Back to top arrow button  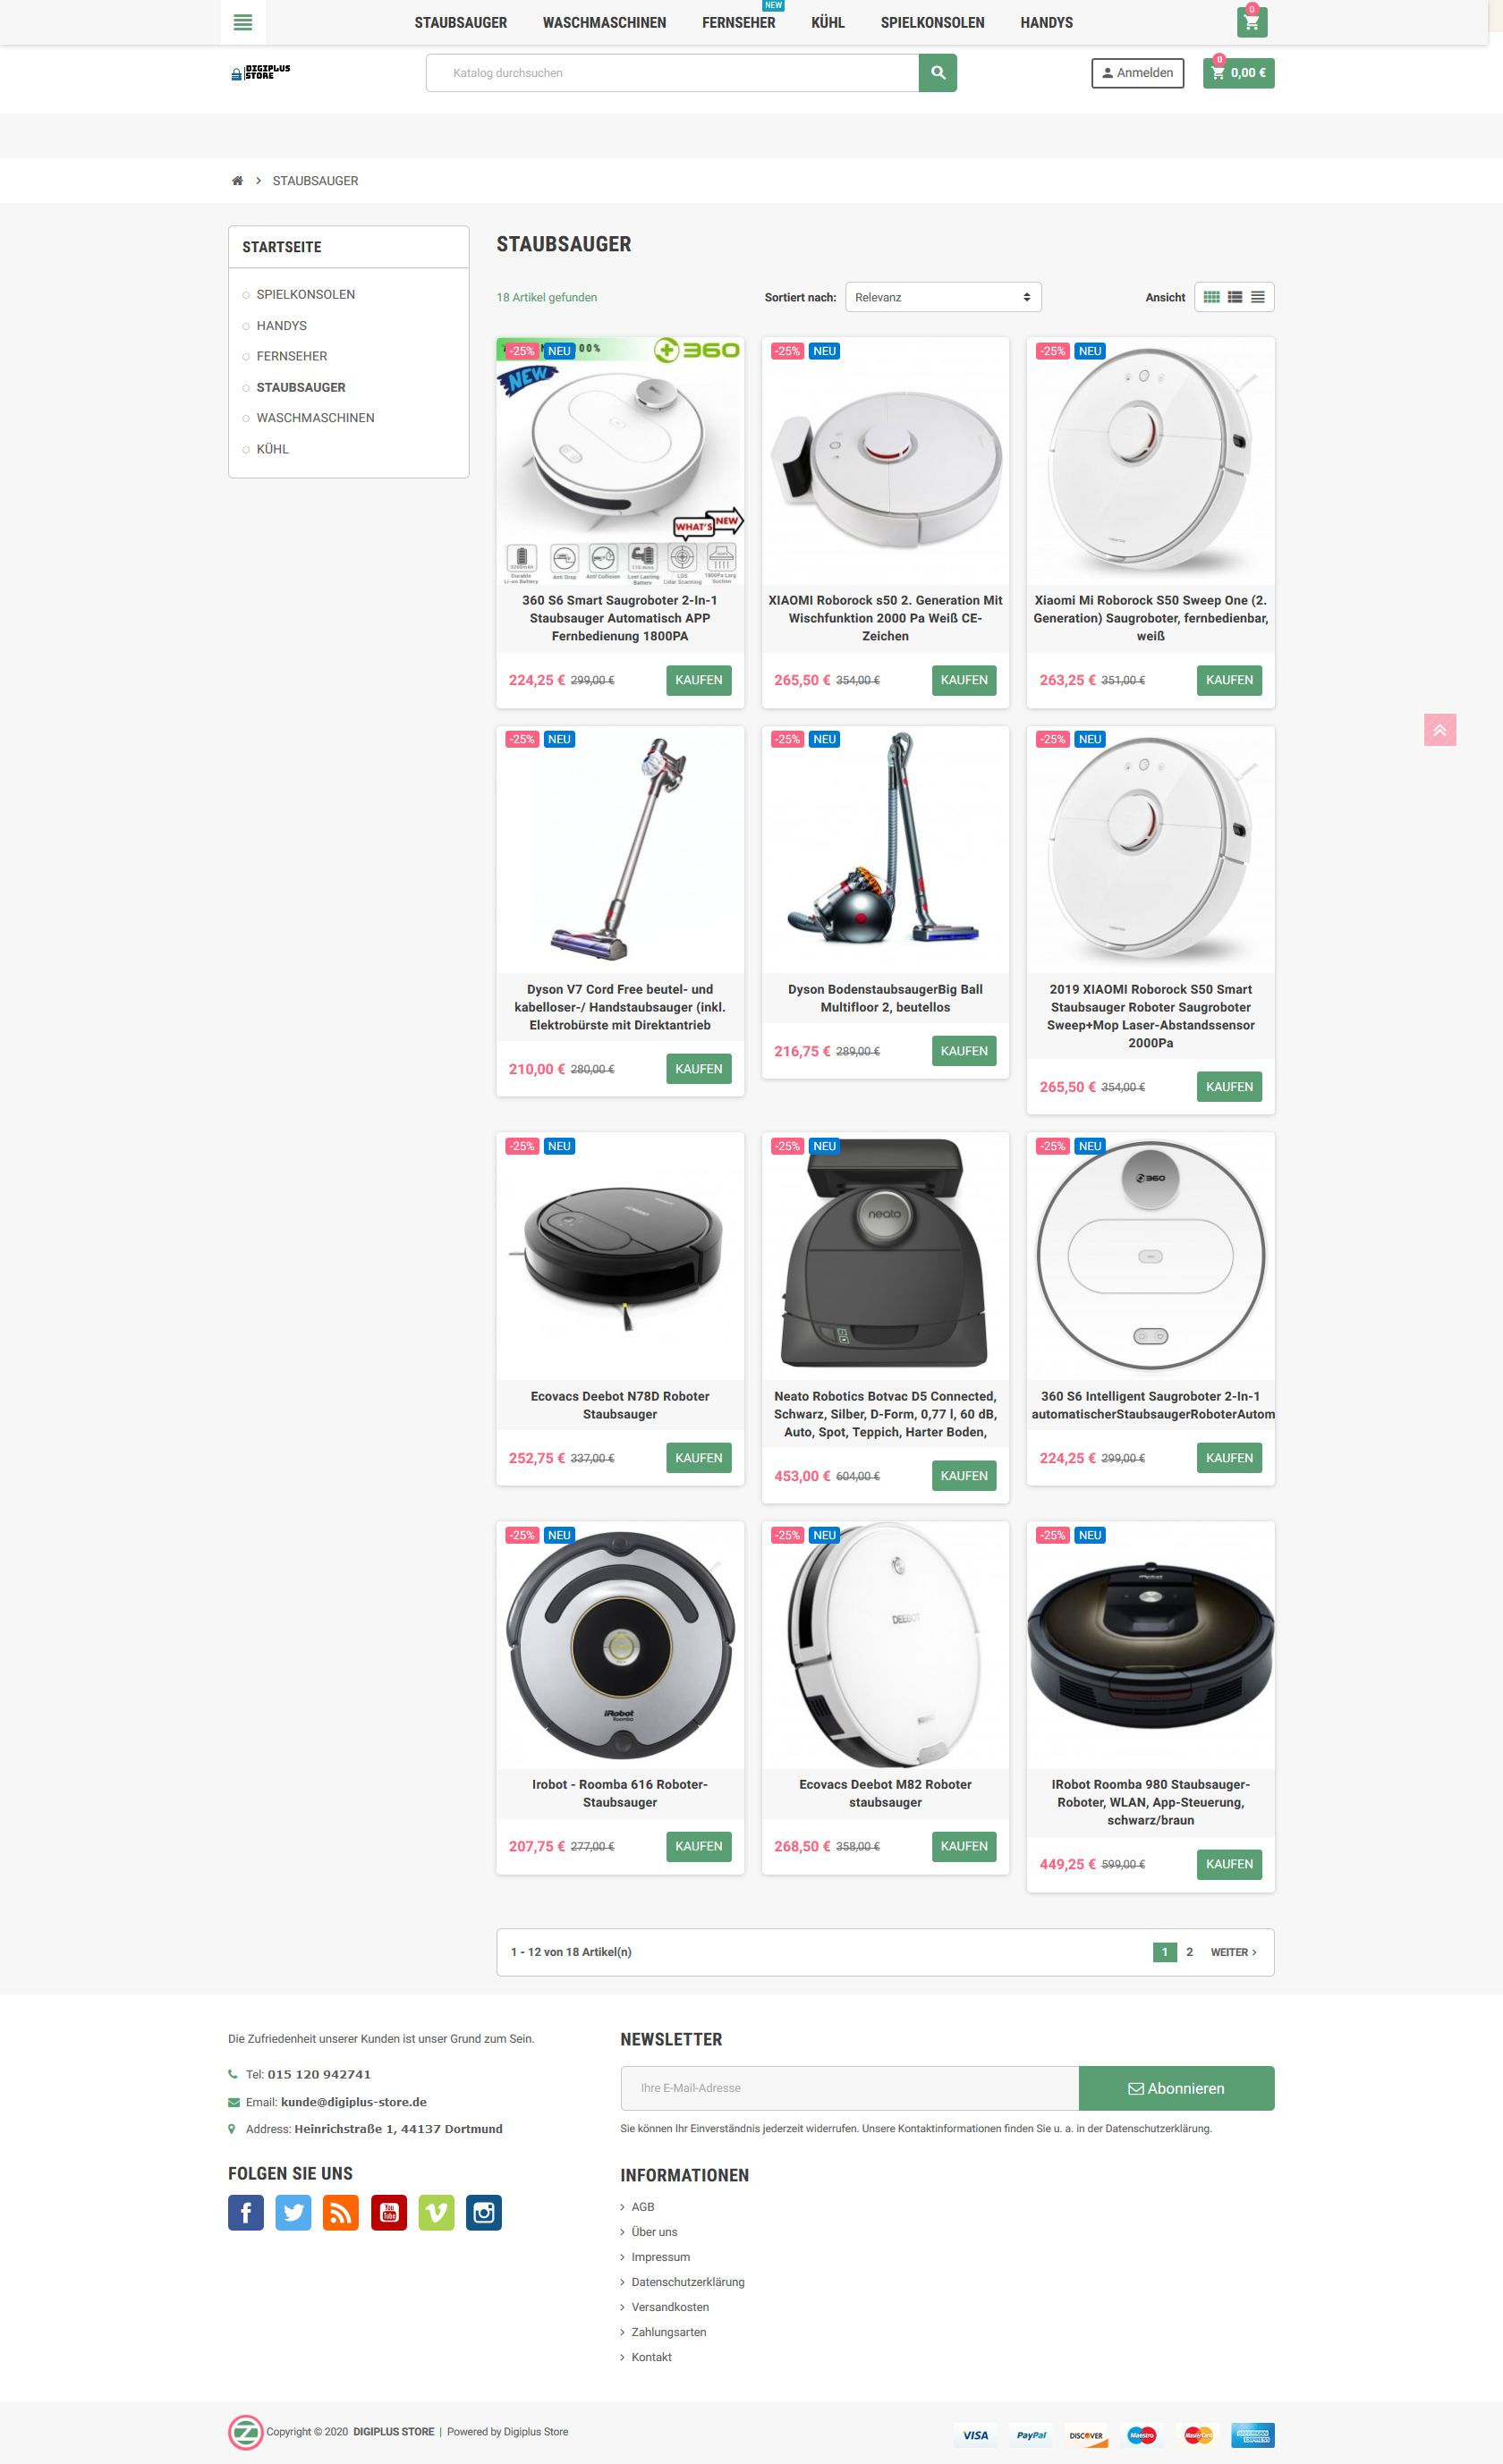tap(1439, 730)
